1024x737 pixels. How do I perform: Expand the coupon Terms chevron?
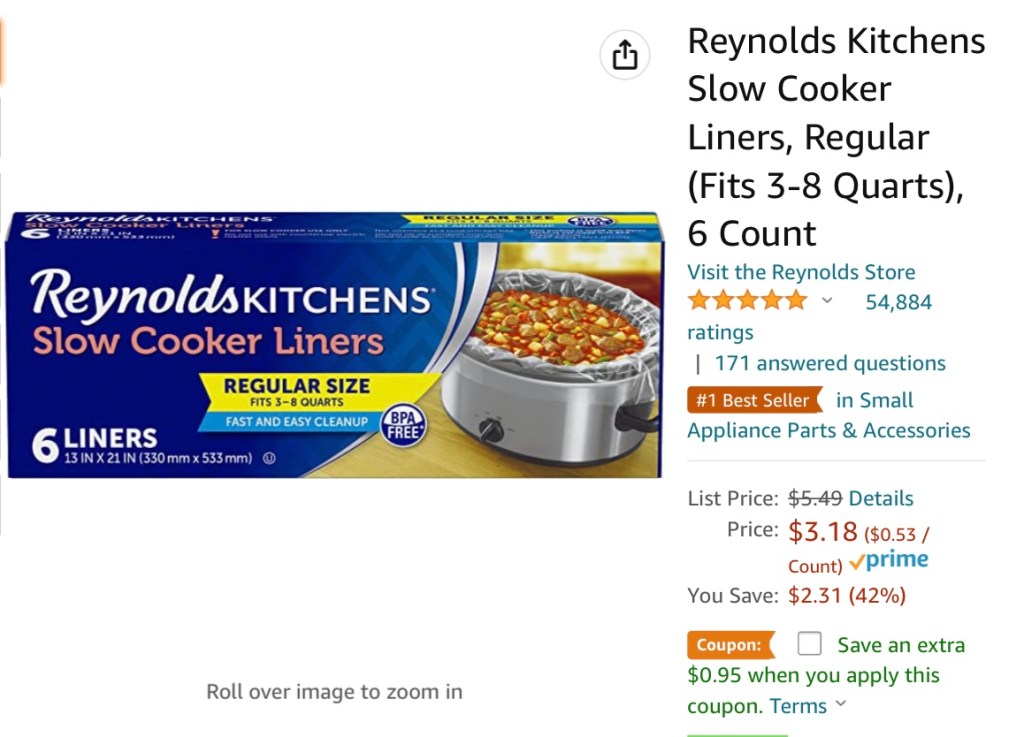pyautogui.click(x=840, y=704)
